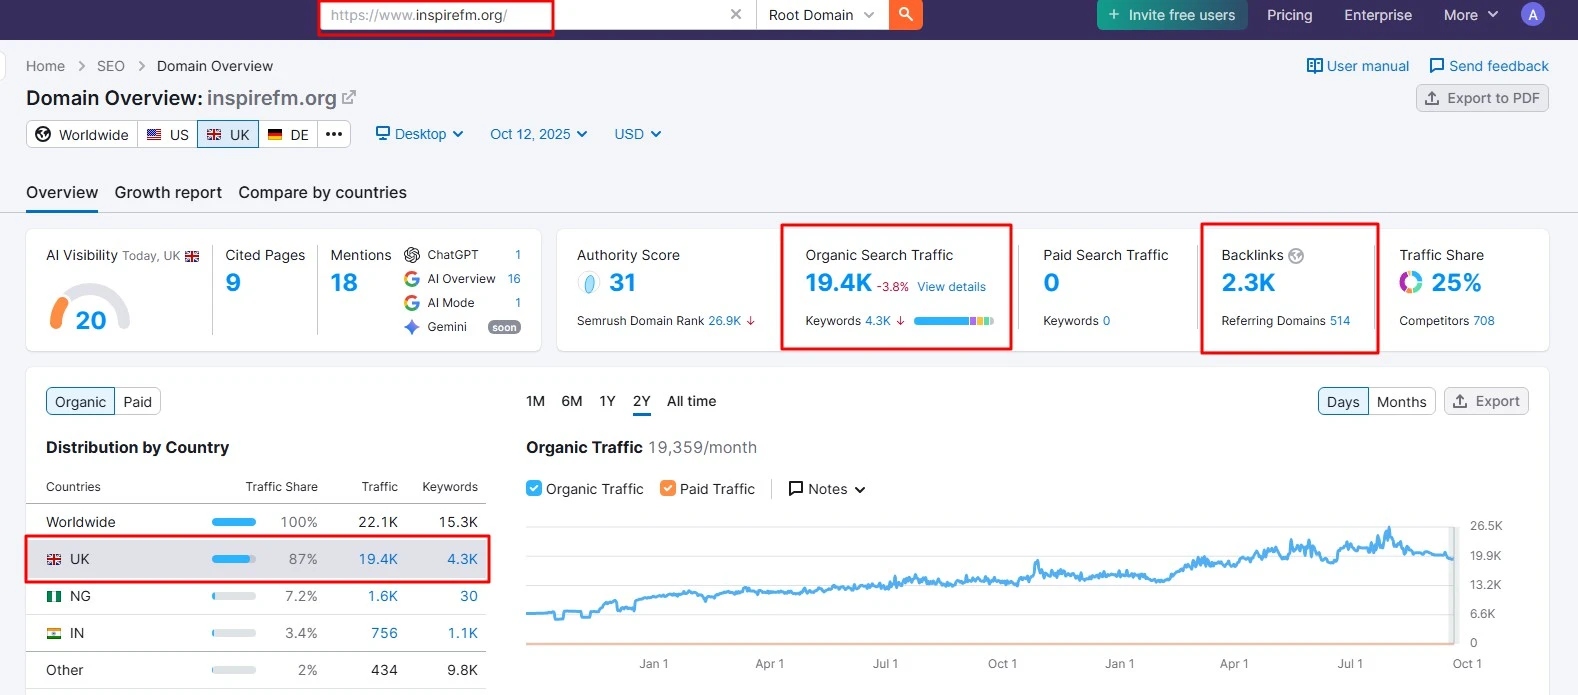The width and height of the screenshot is (1578, 695).
Task: Click the multicolor keywords position bar
Action: [953, 321]
